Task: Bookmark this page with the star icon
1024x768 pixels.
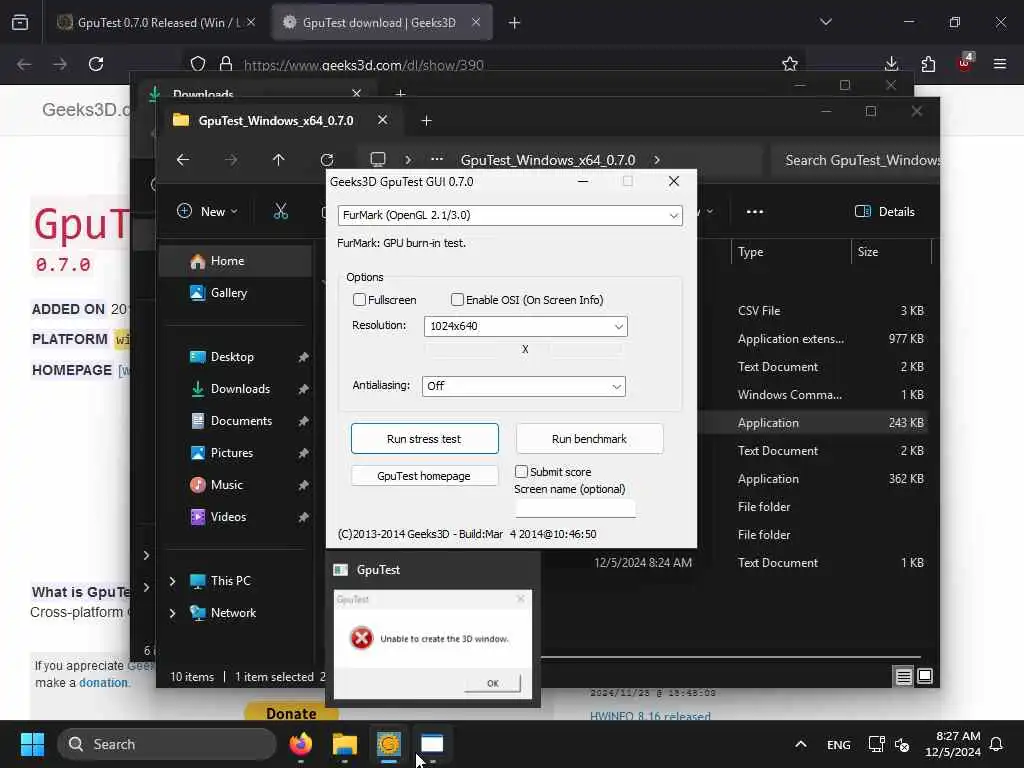Action: tap(790, 64)
